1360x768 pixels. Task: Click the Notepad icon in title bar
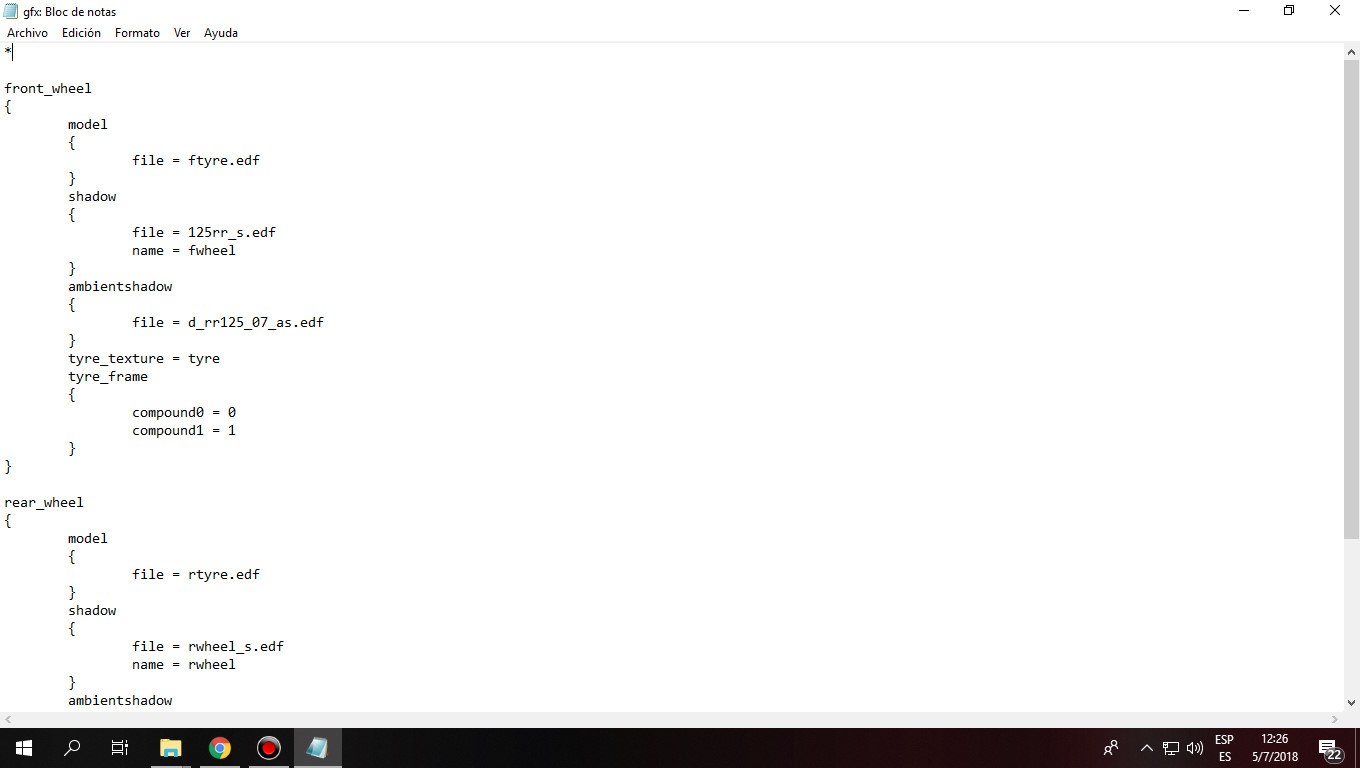11,11
